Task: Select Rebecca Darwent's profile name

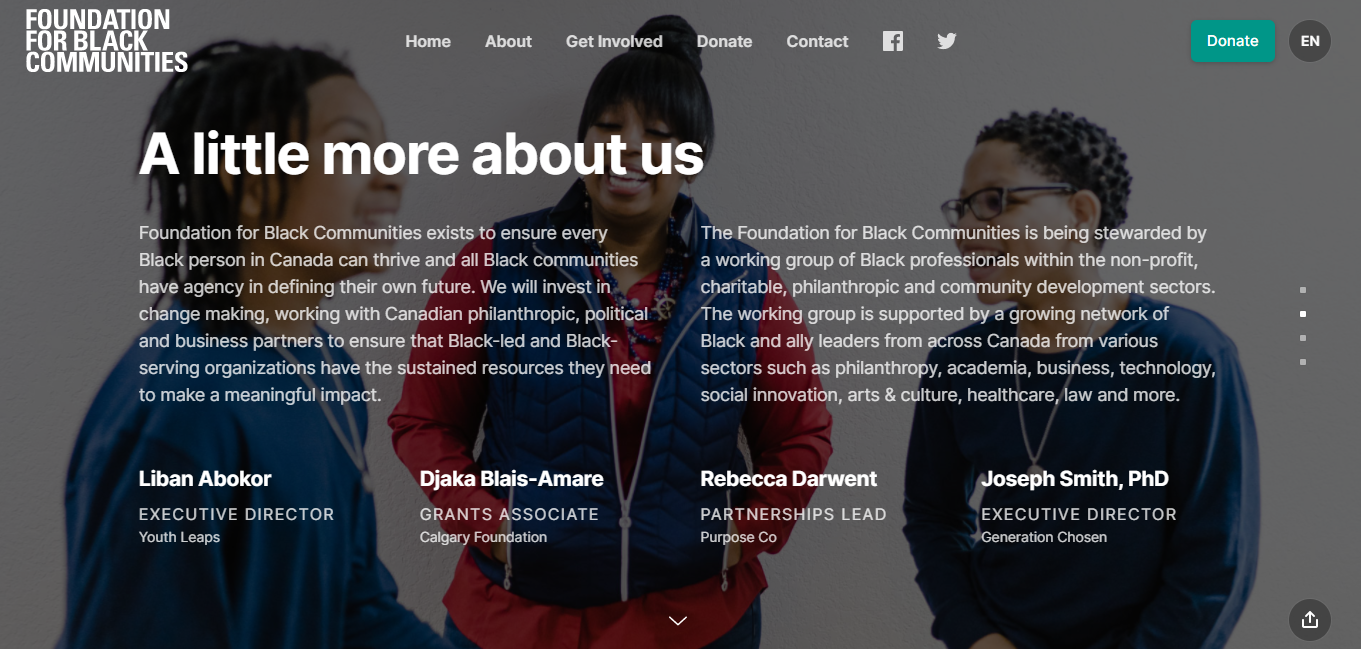Action: (x=788, y=479)
